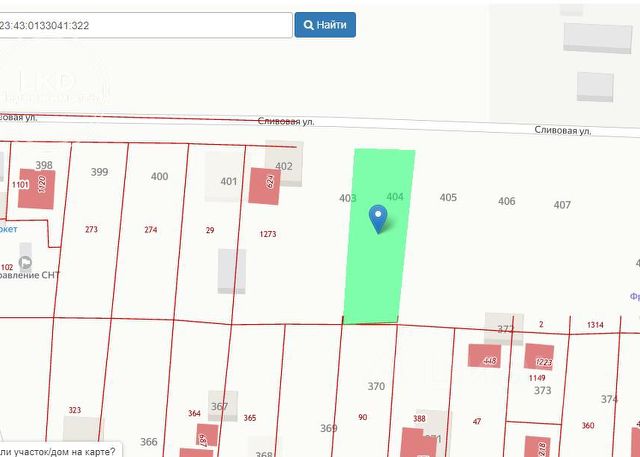The height and width of the screenshot is (457, 640).
Task: Click parcel label 400
Action: (x=159, y=176)
